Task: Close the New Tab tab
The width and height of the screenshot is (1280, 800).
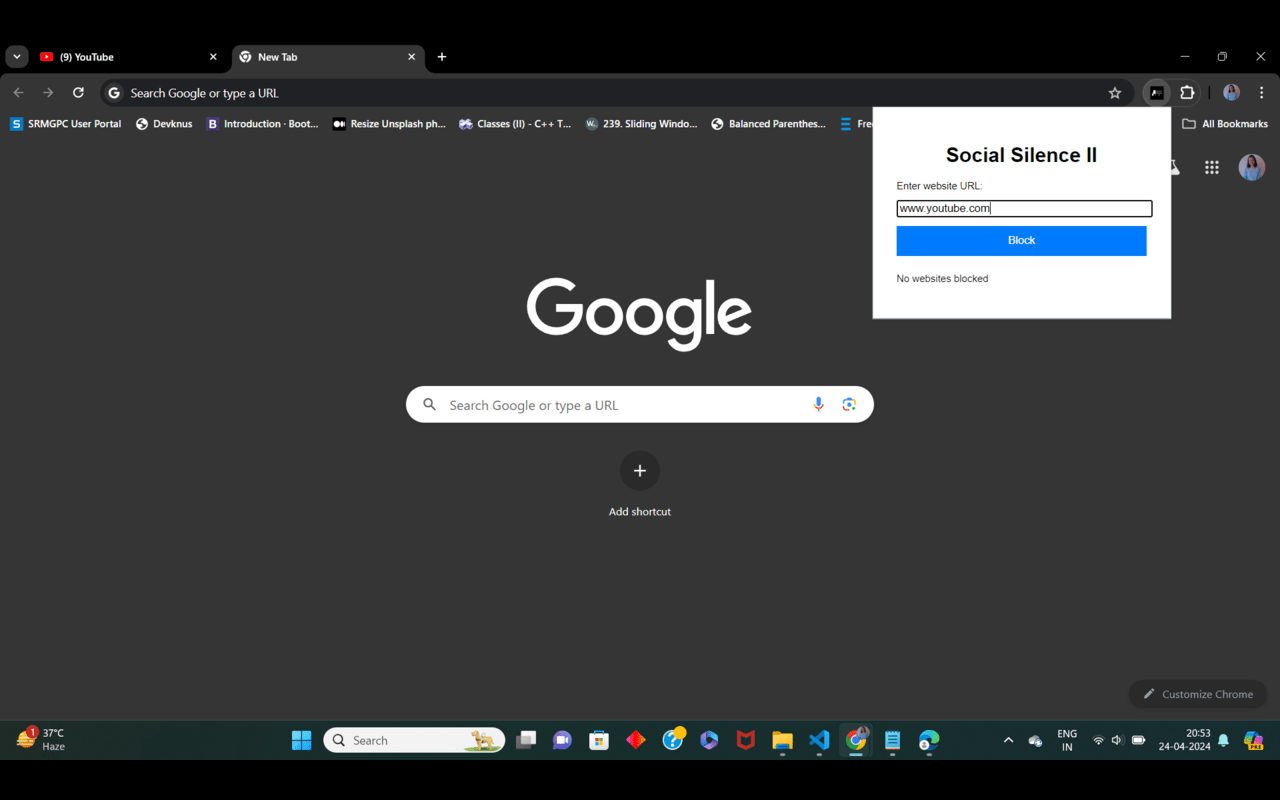Action: point(412,57)
